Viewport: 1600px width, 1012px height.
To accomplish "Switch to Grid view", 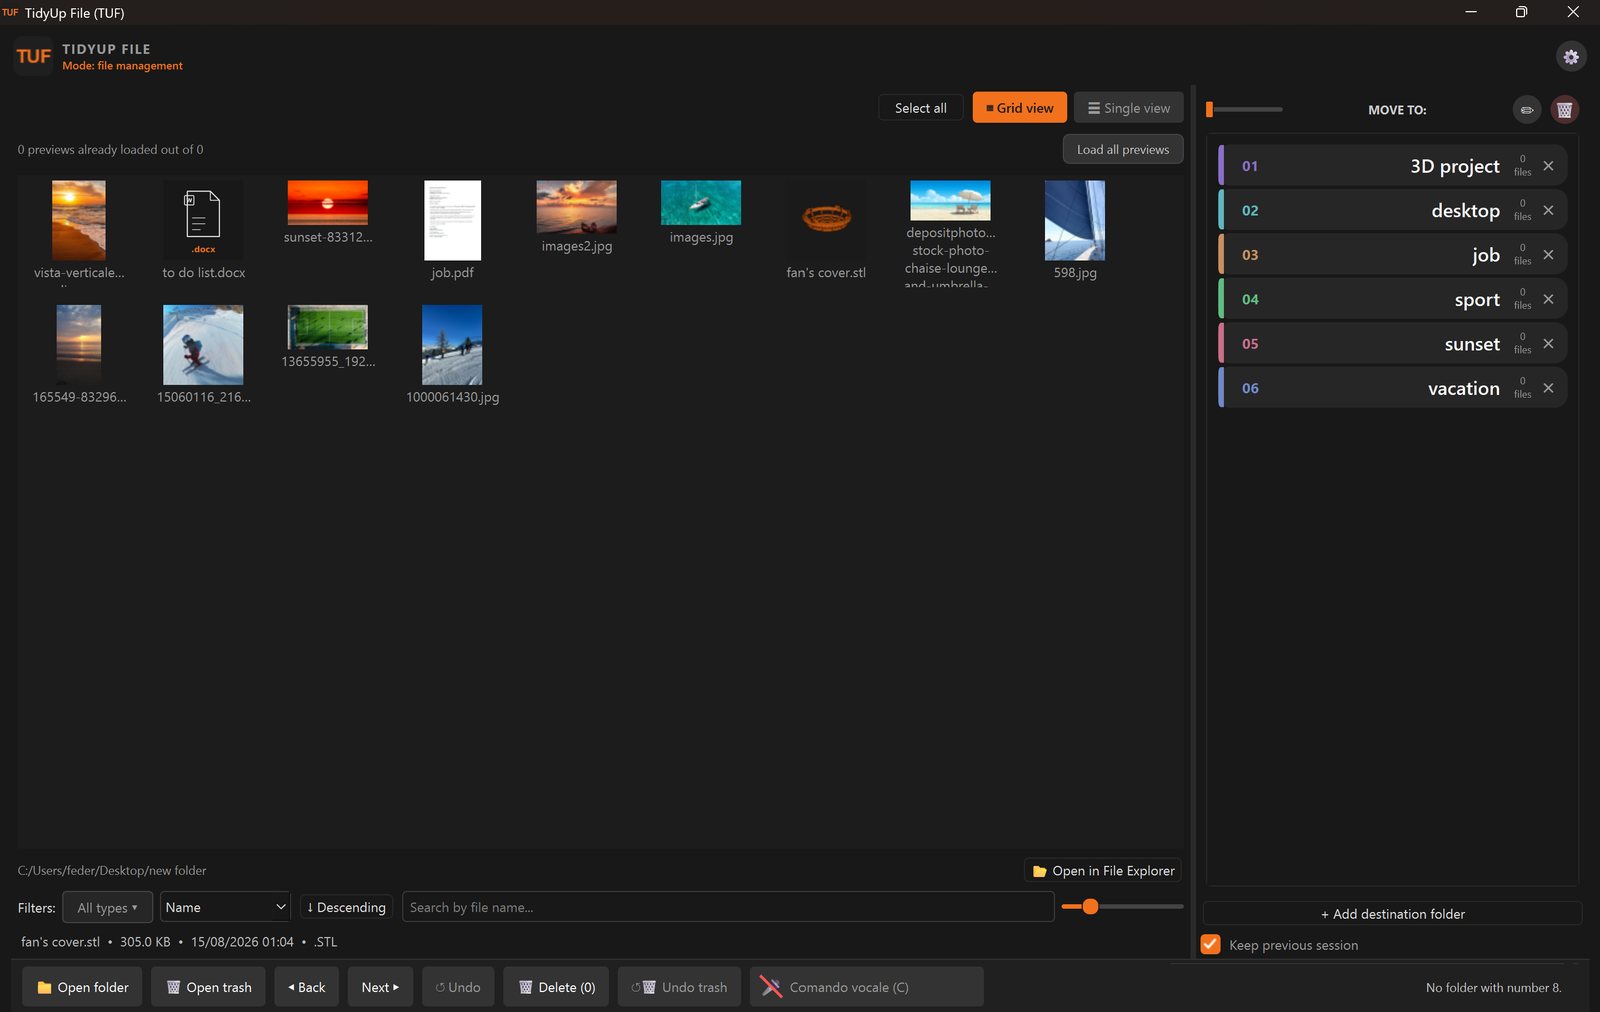I will point(1020,108).
